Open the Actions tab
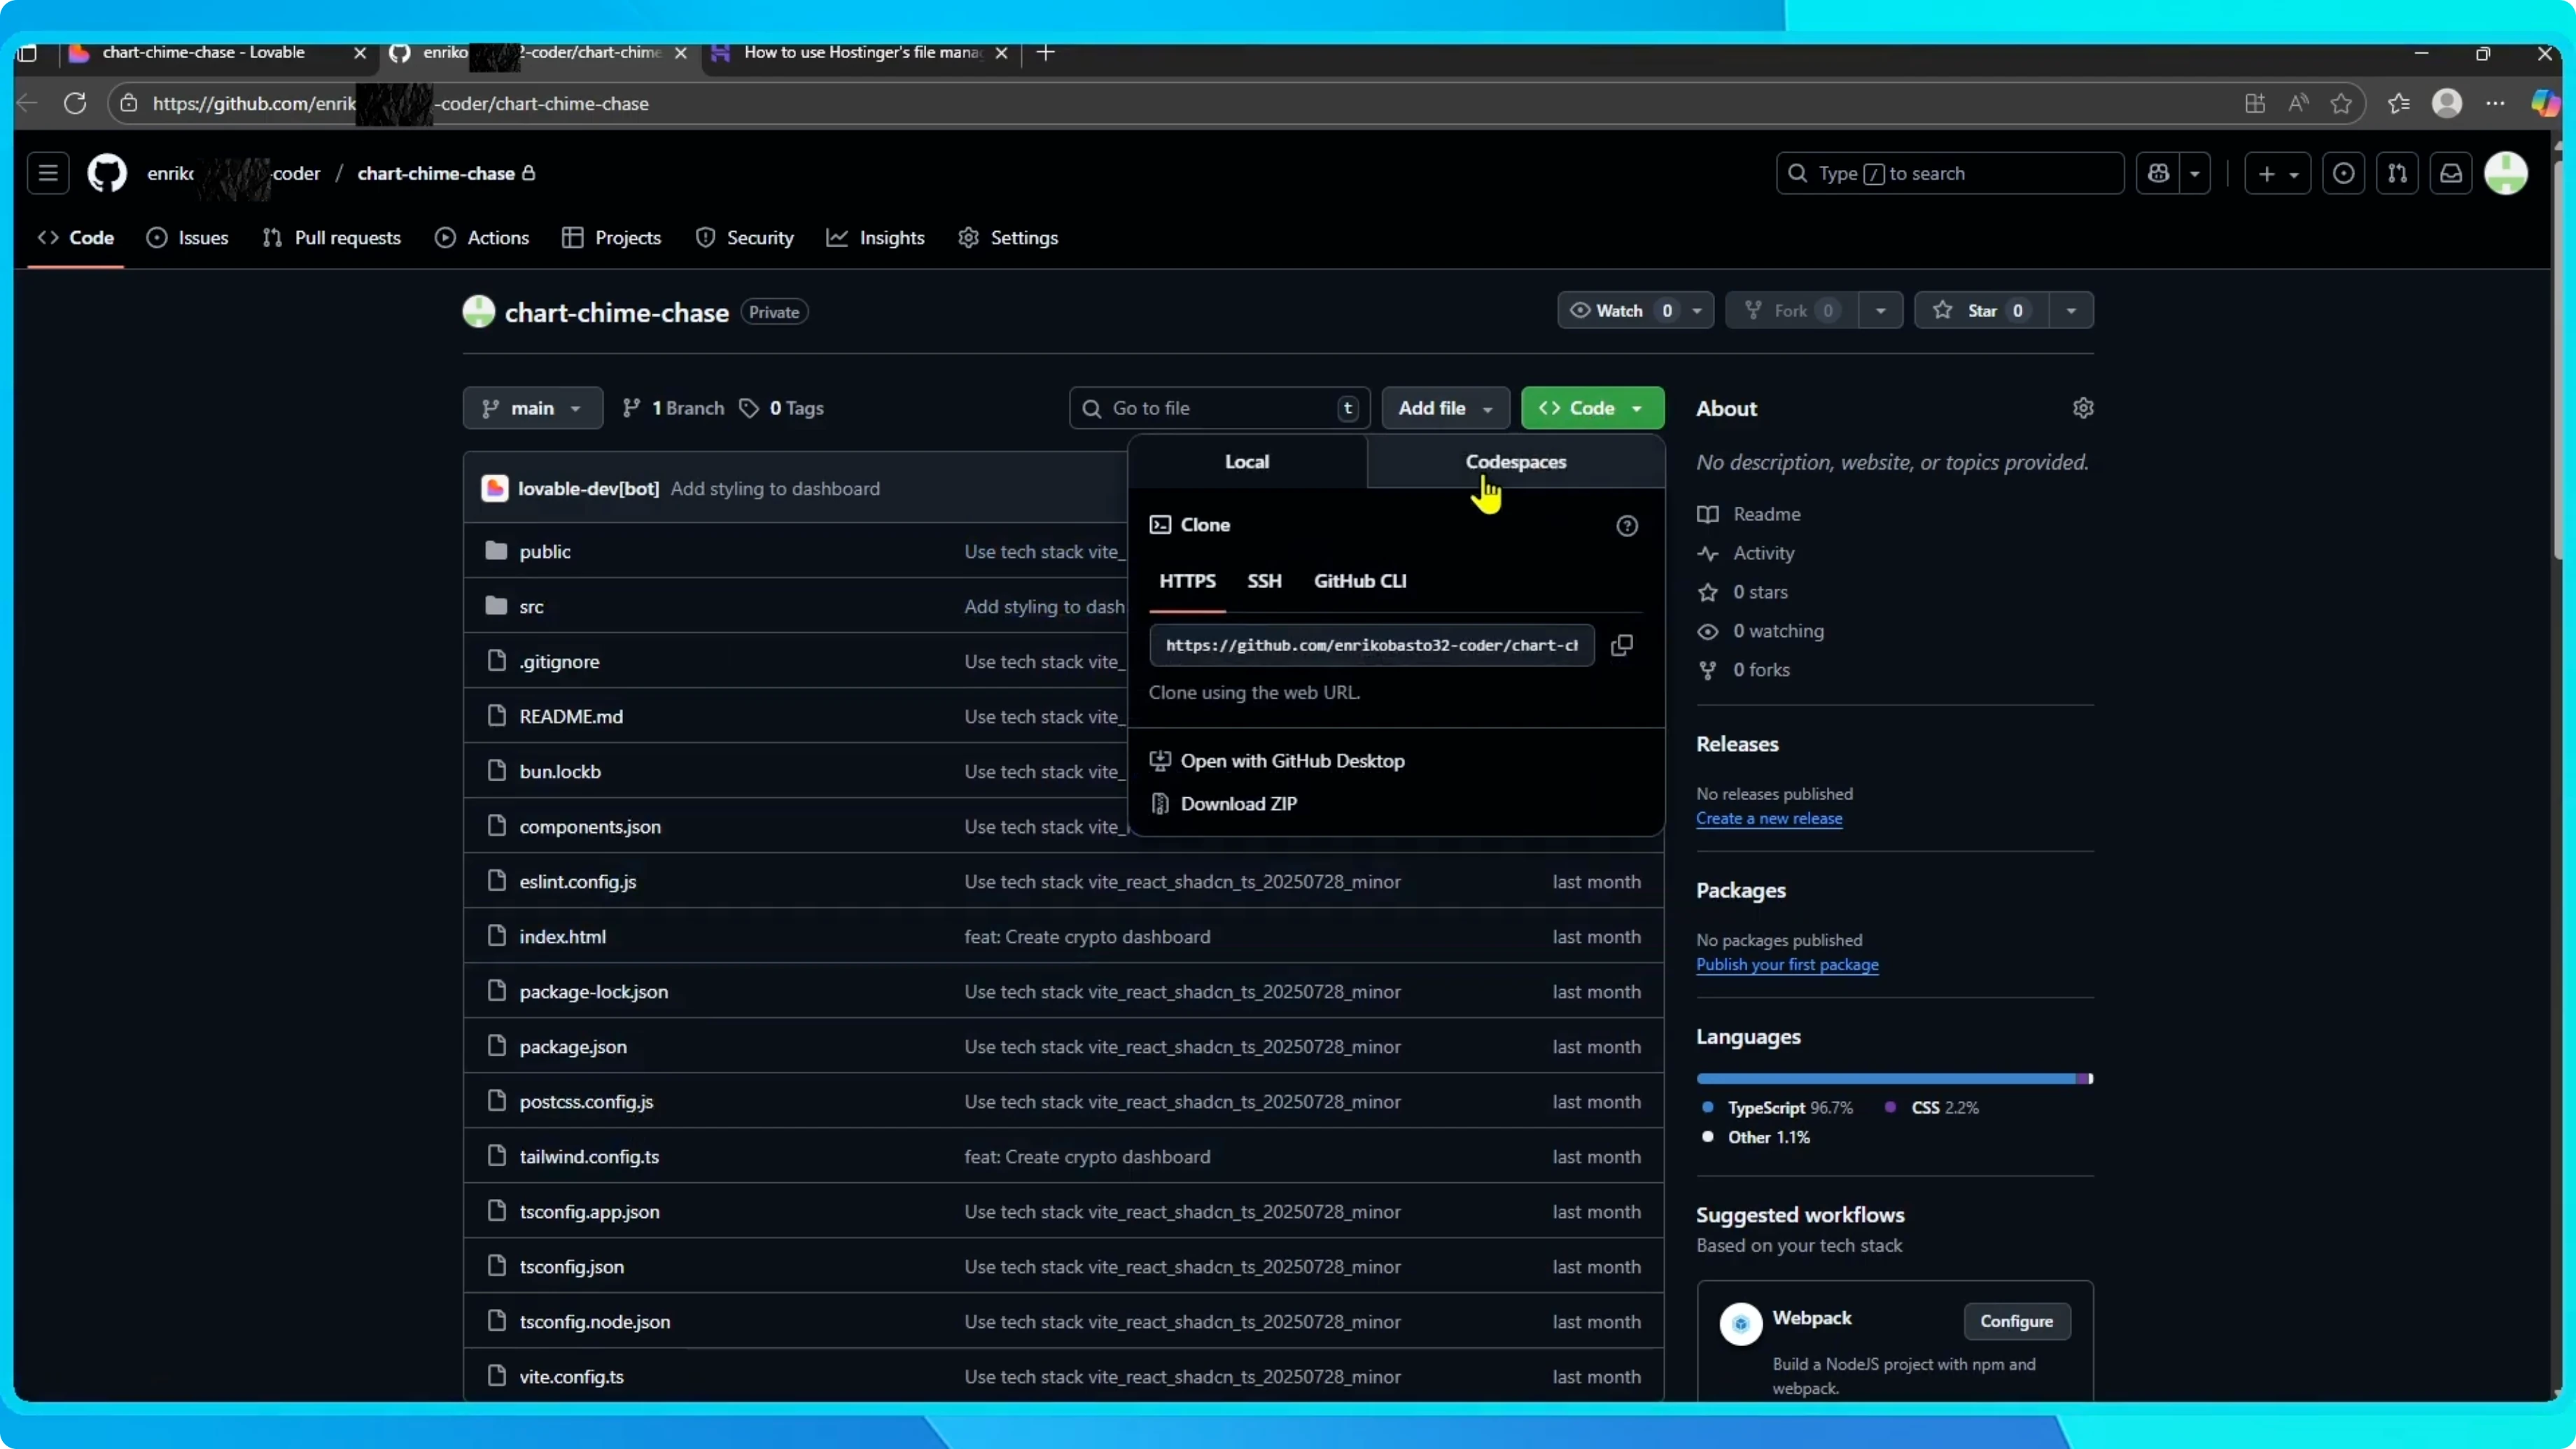Screen dimensions: 2576x1449 [482, 238]
